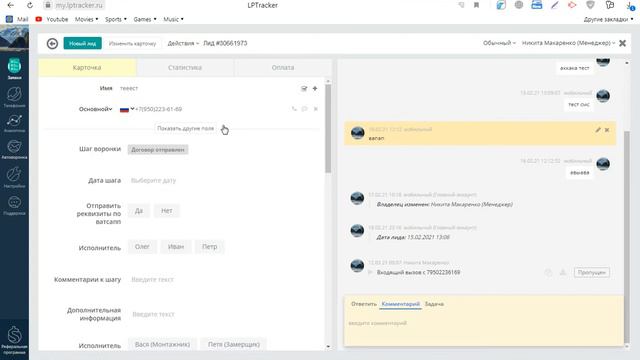Click the Новый лид button
This screenshot has height=360, width=640.
(x=82, y=43)
